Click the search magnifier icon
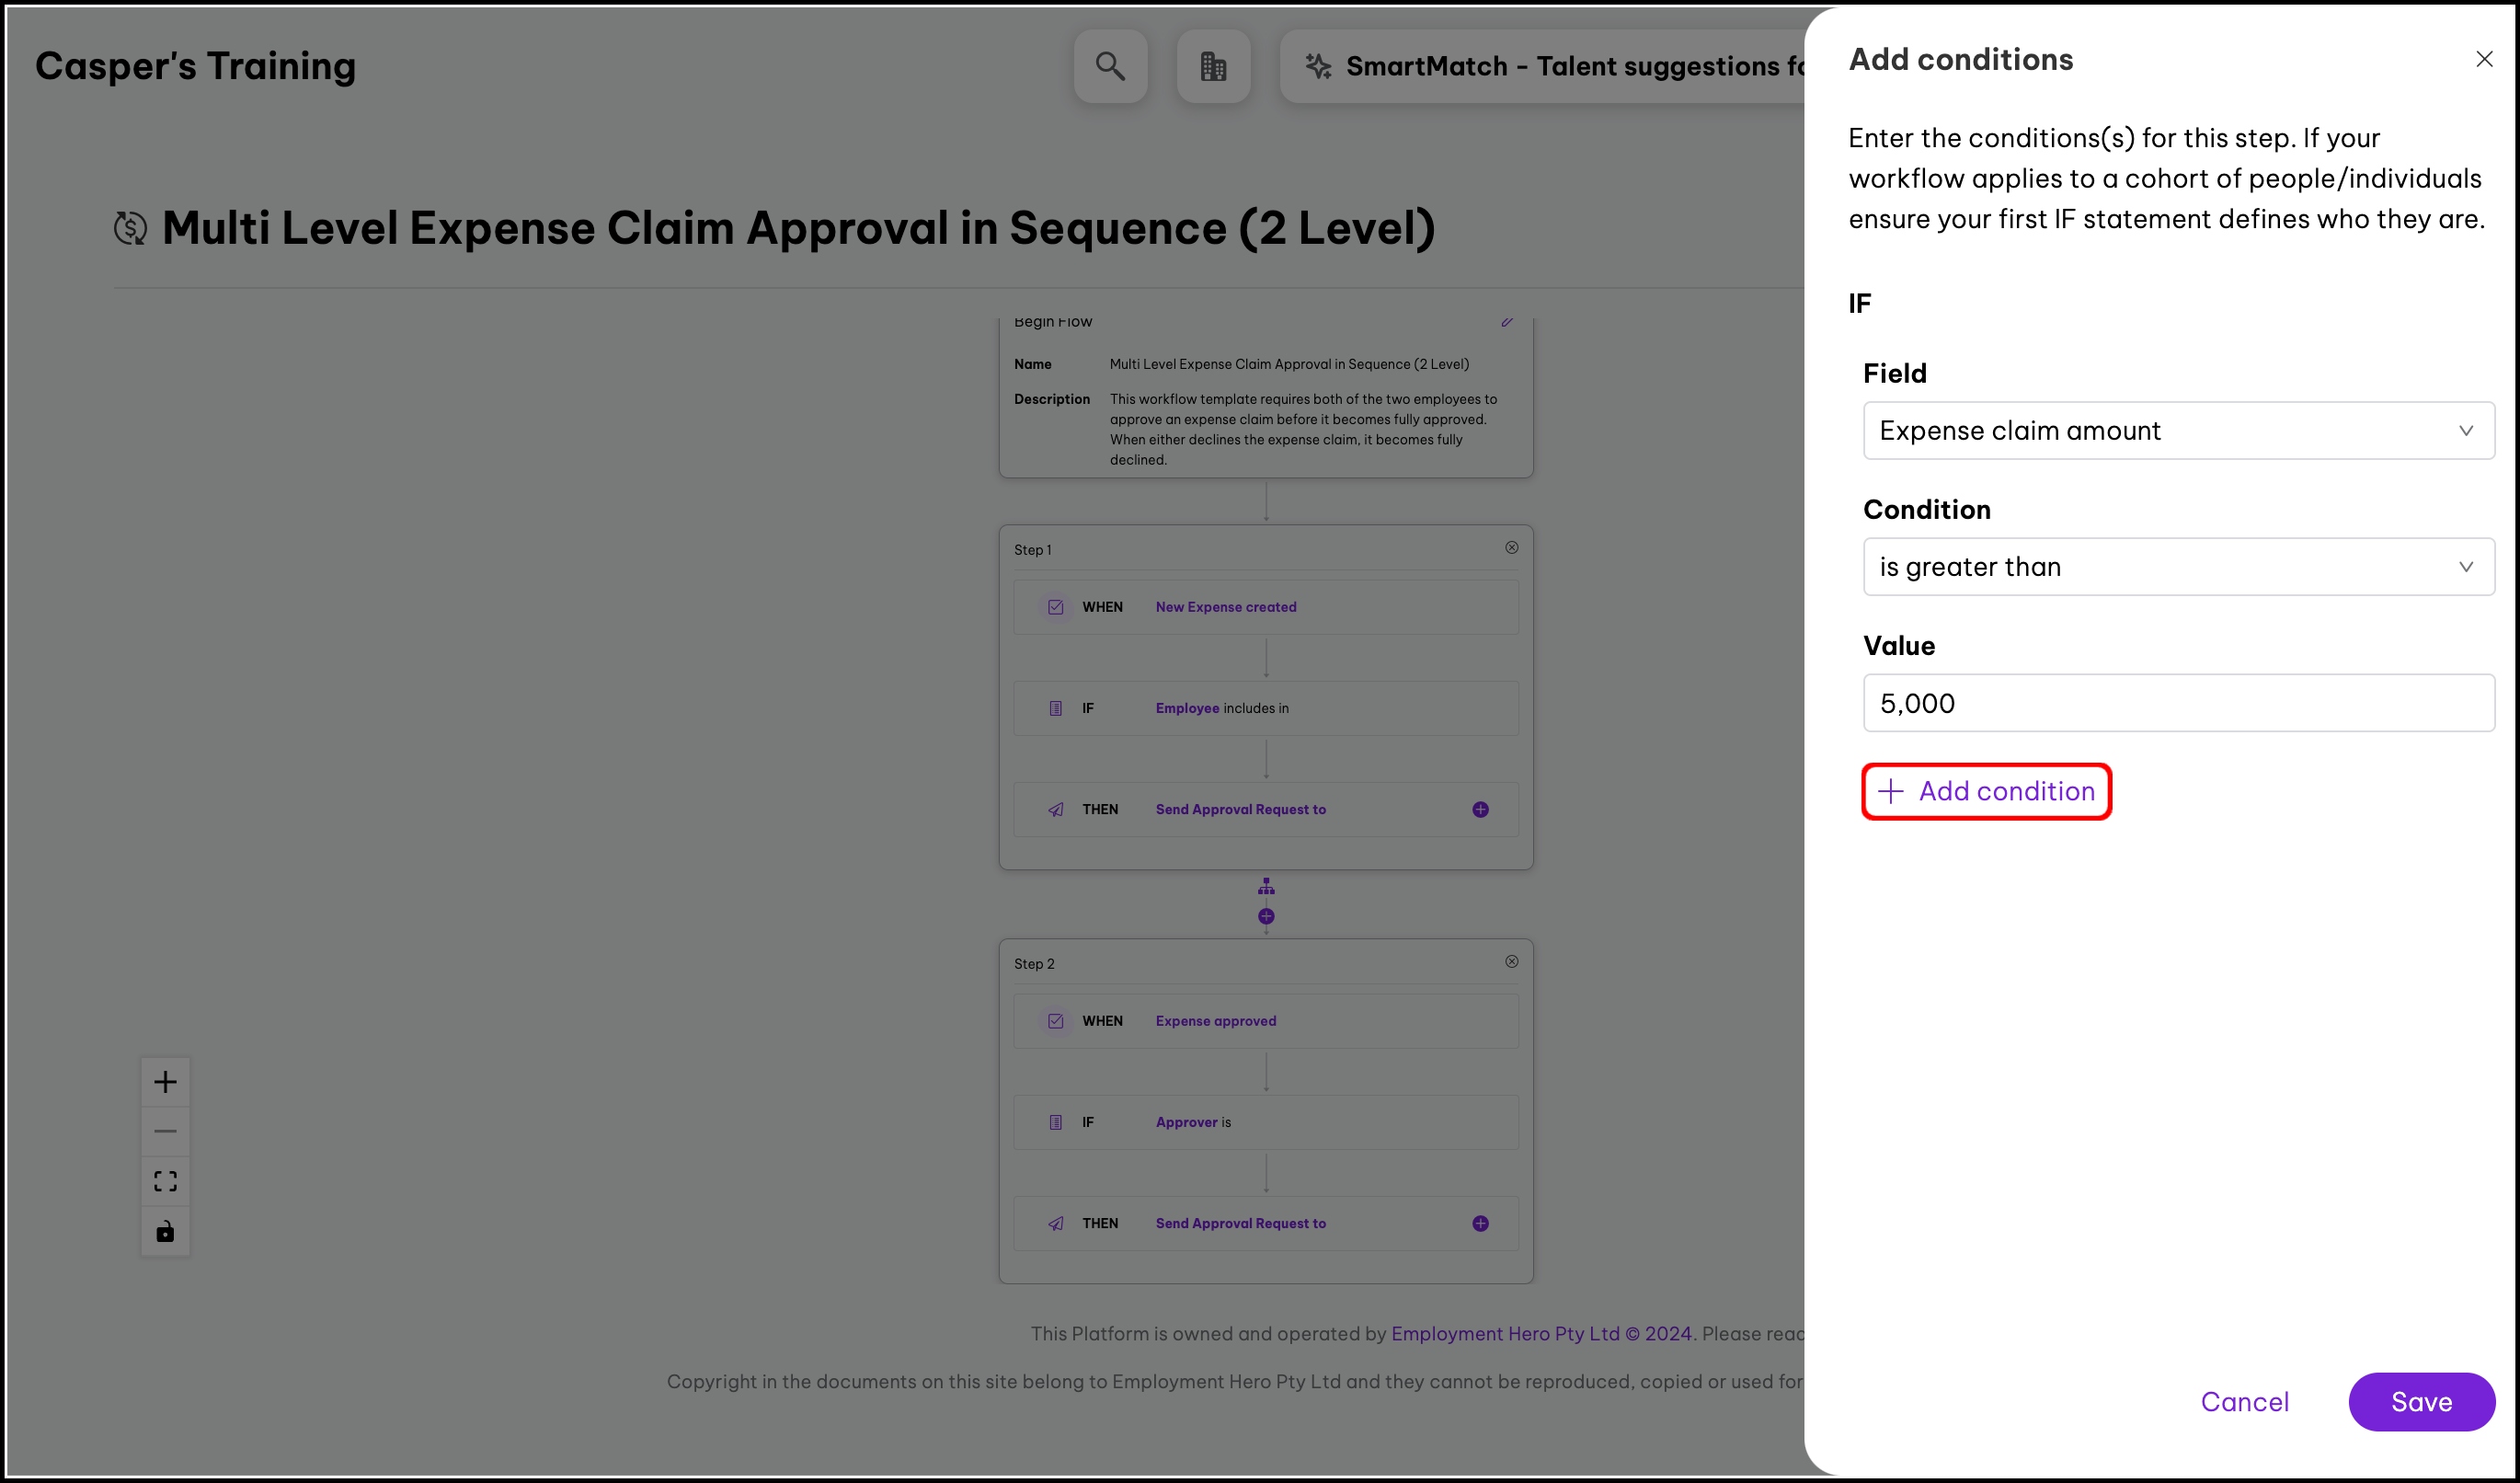This screenshot has height=1483, width=2520. click(x=1110, y=66)
